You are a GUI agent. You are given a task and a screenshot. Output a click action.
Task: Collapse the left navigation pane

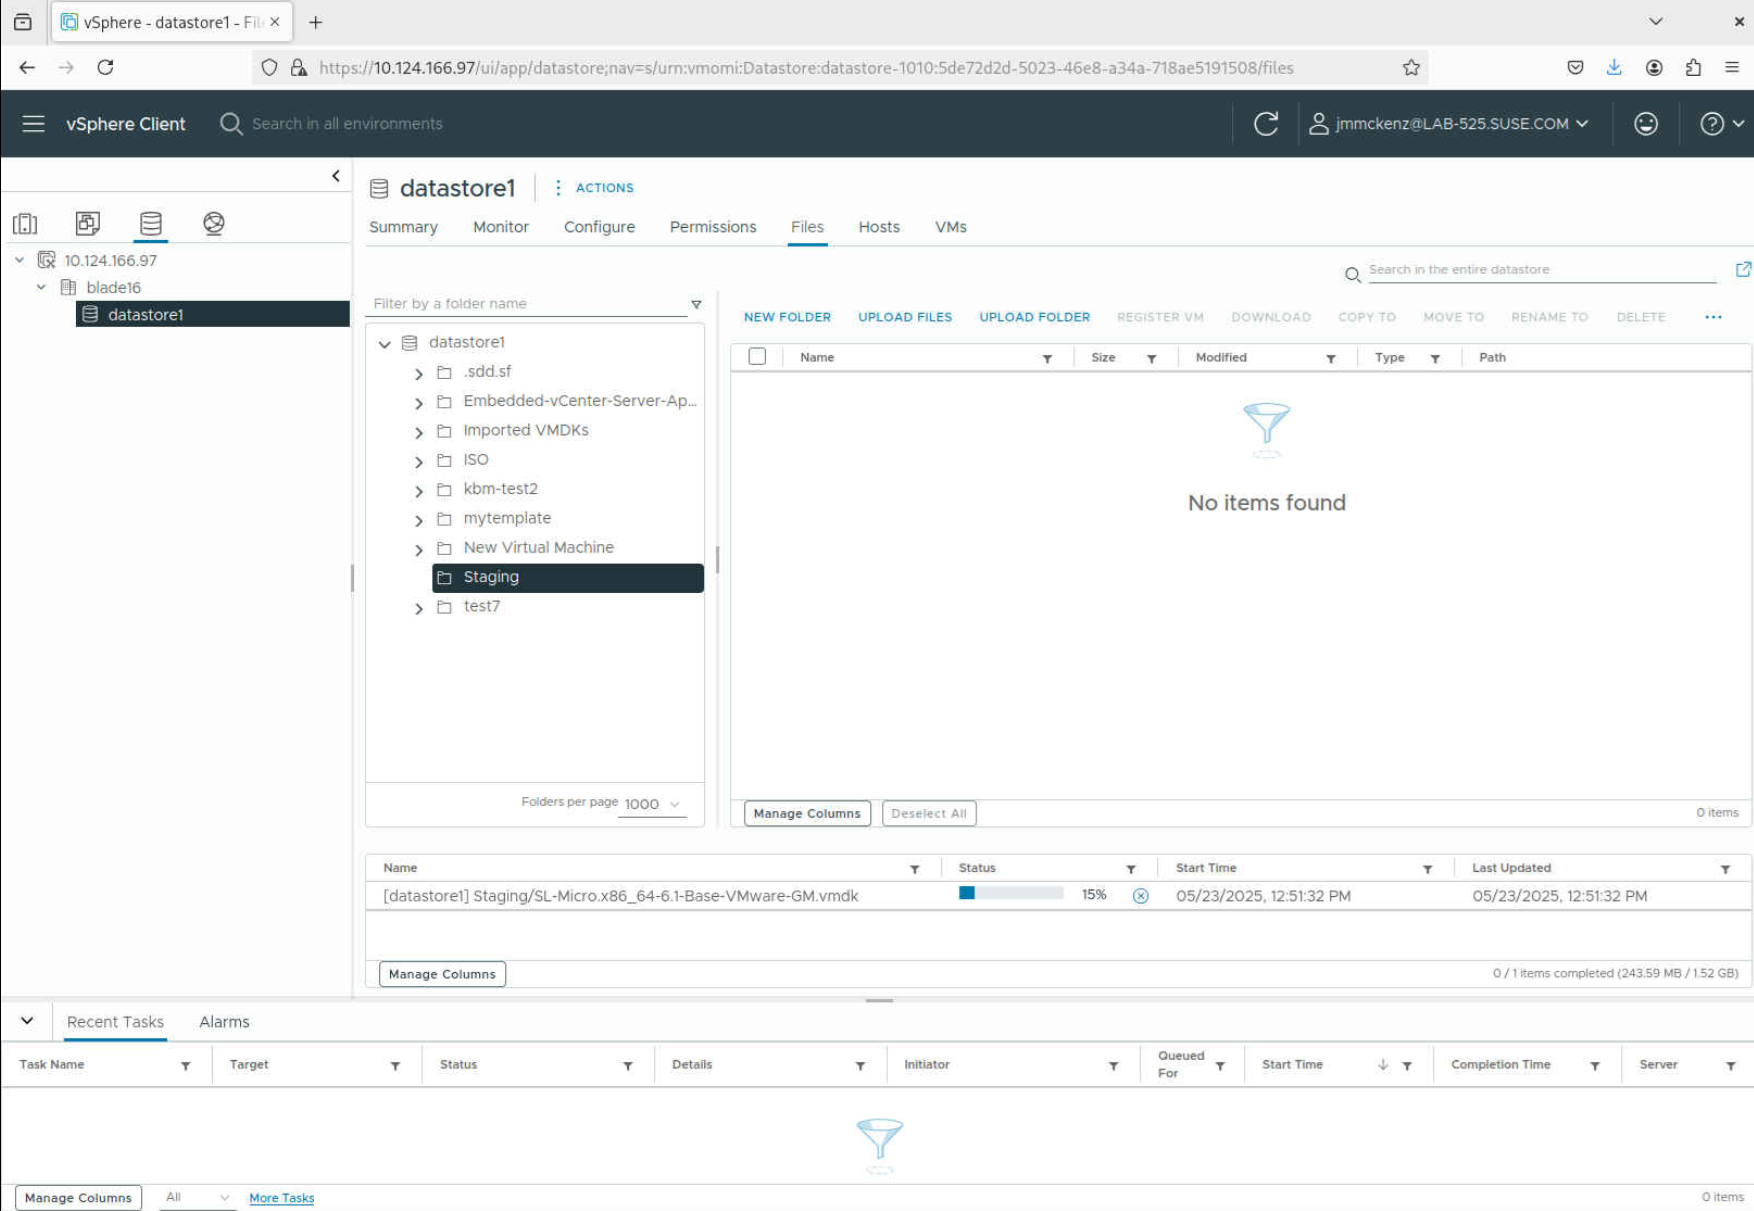[336, 176]
